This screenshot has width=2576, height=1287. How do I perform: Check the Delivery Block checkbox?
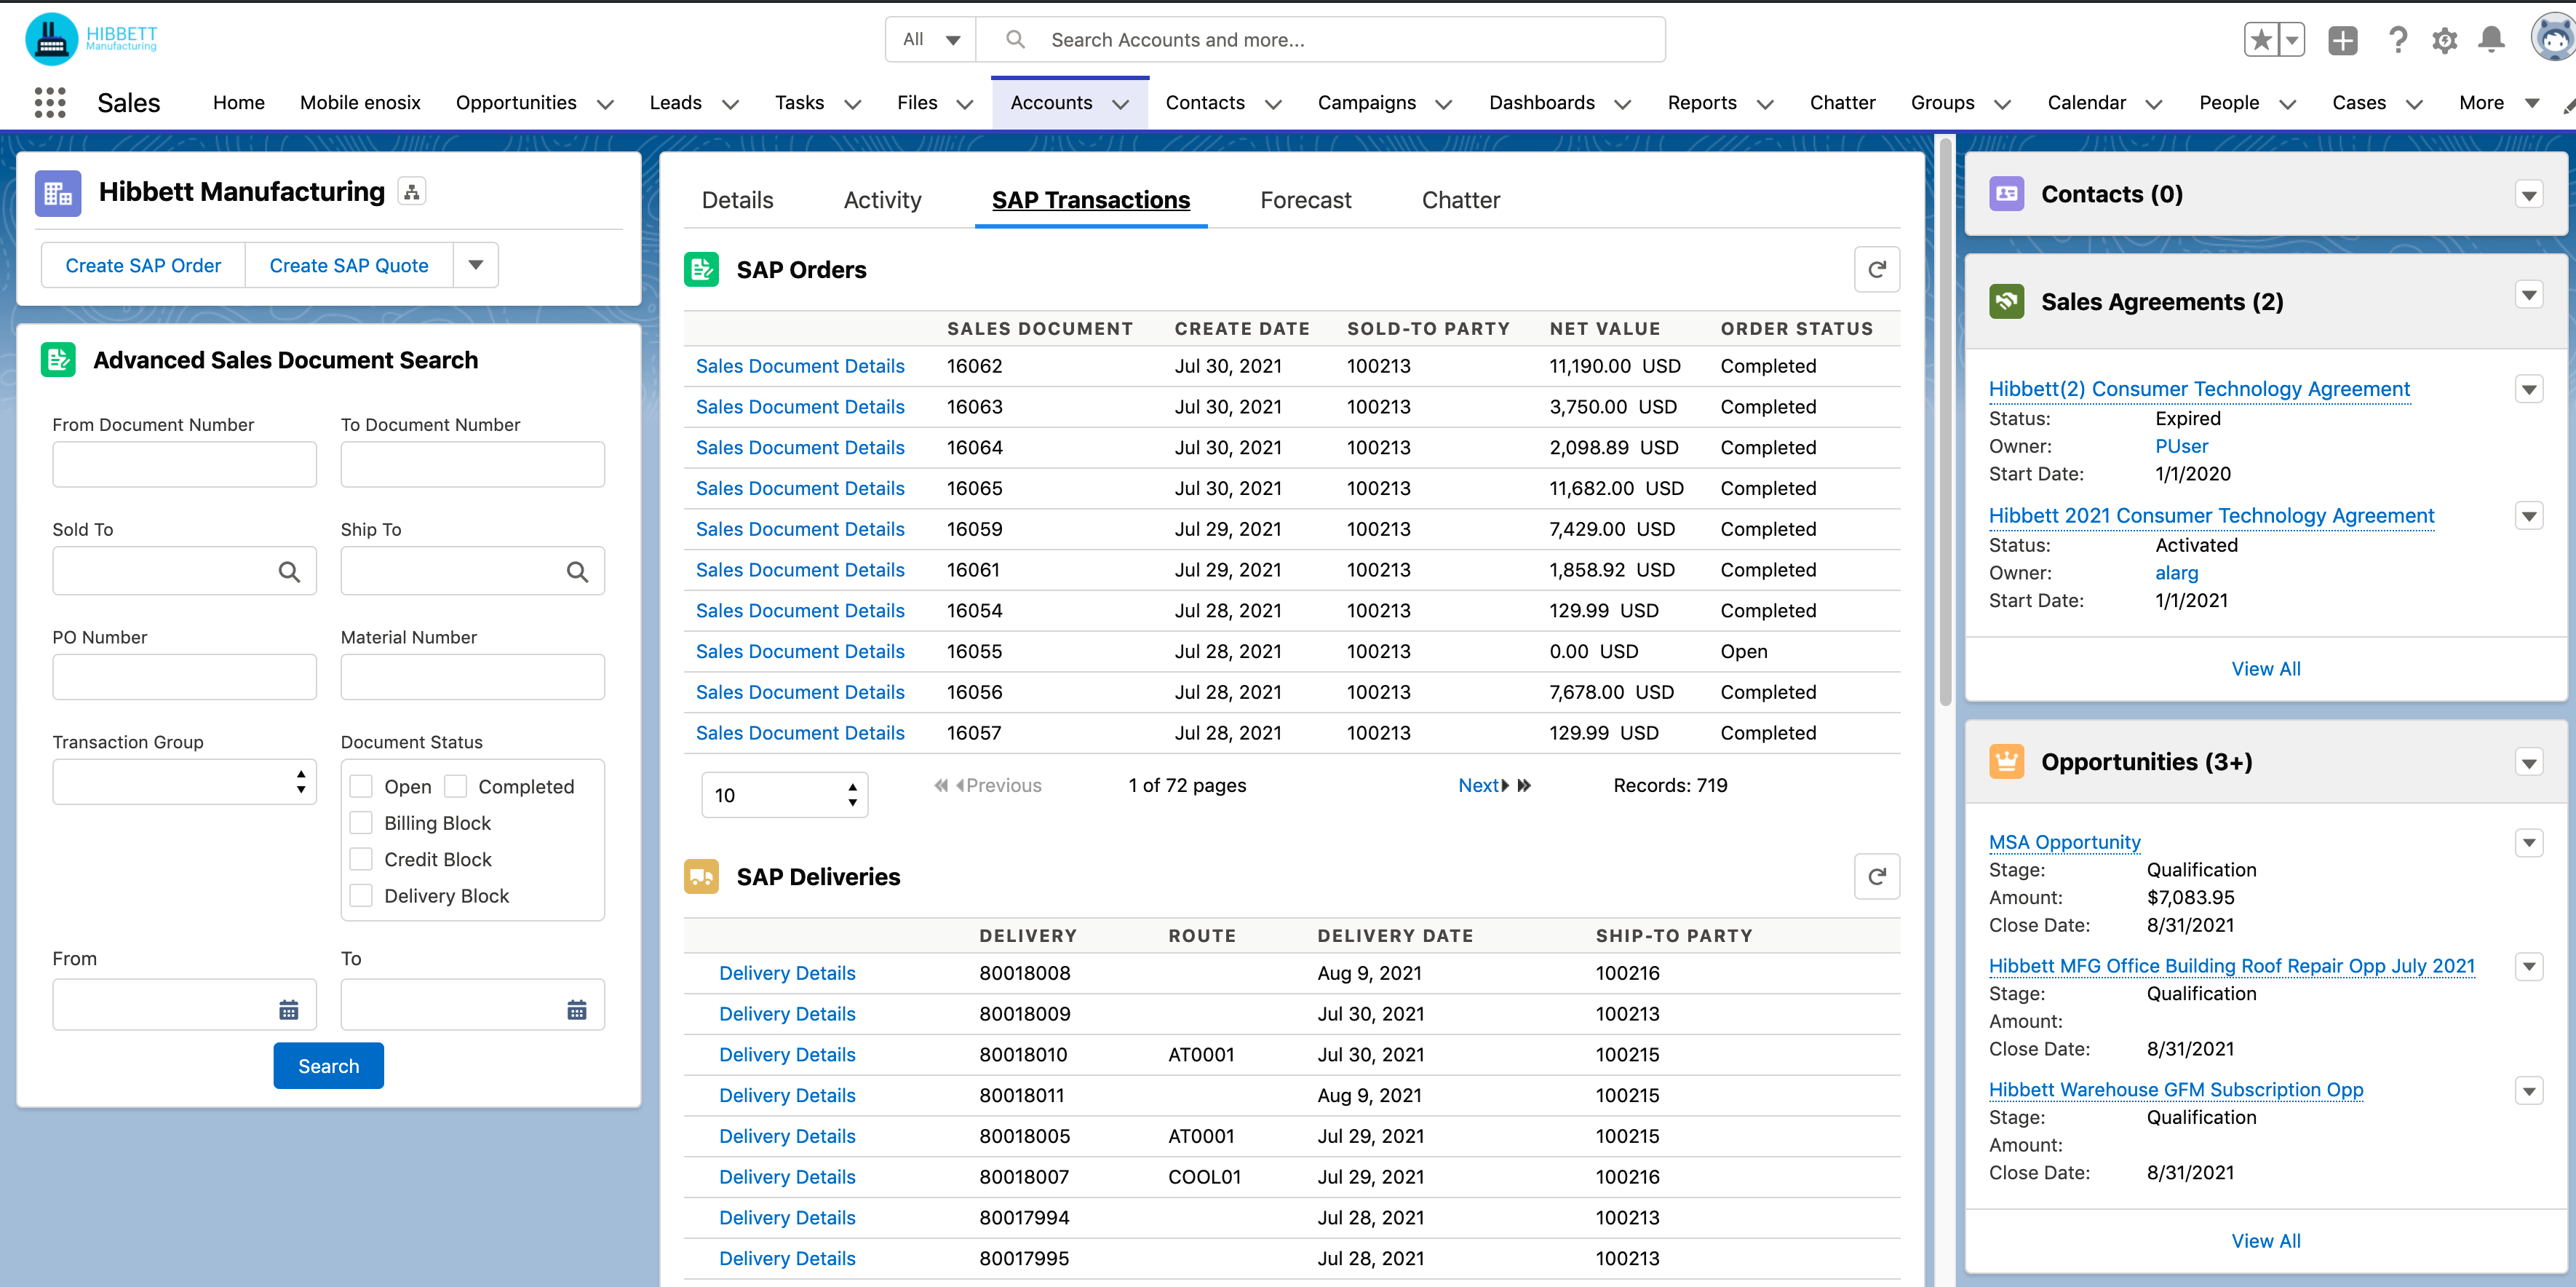pyautogui.click(x=361, y=895)
